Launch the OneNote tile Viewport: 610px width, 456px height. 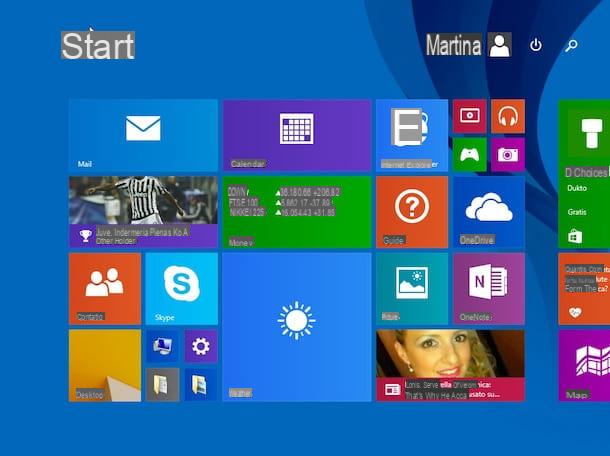pyautogui.click(x=489, y=289)
